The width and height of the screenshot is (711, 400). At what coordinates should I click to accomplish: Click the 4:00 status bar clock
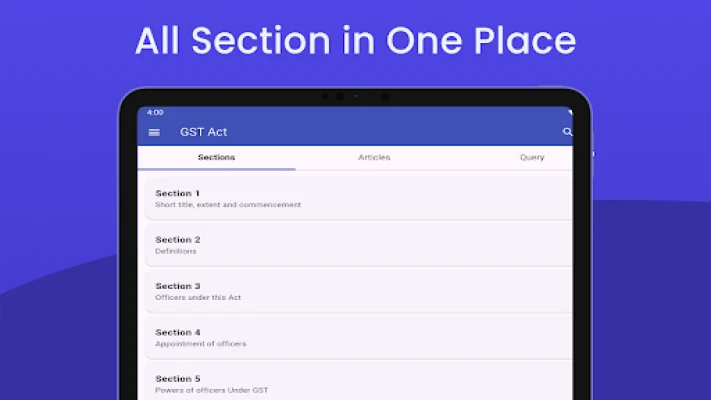(155, 112)
